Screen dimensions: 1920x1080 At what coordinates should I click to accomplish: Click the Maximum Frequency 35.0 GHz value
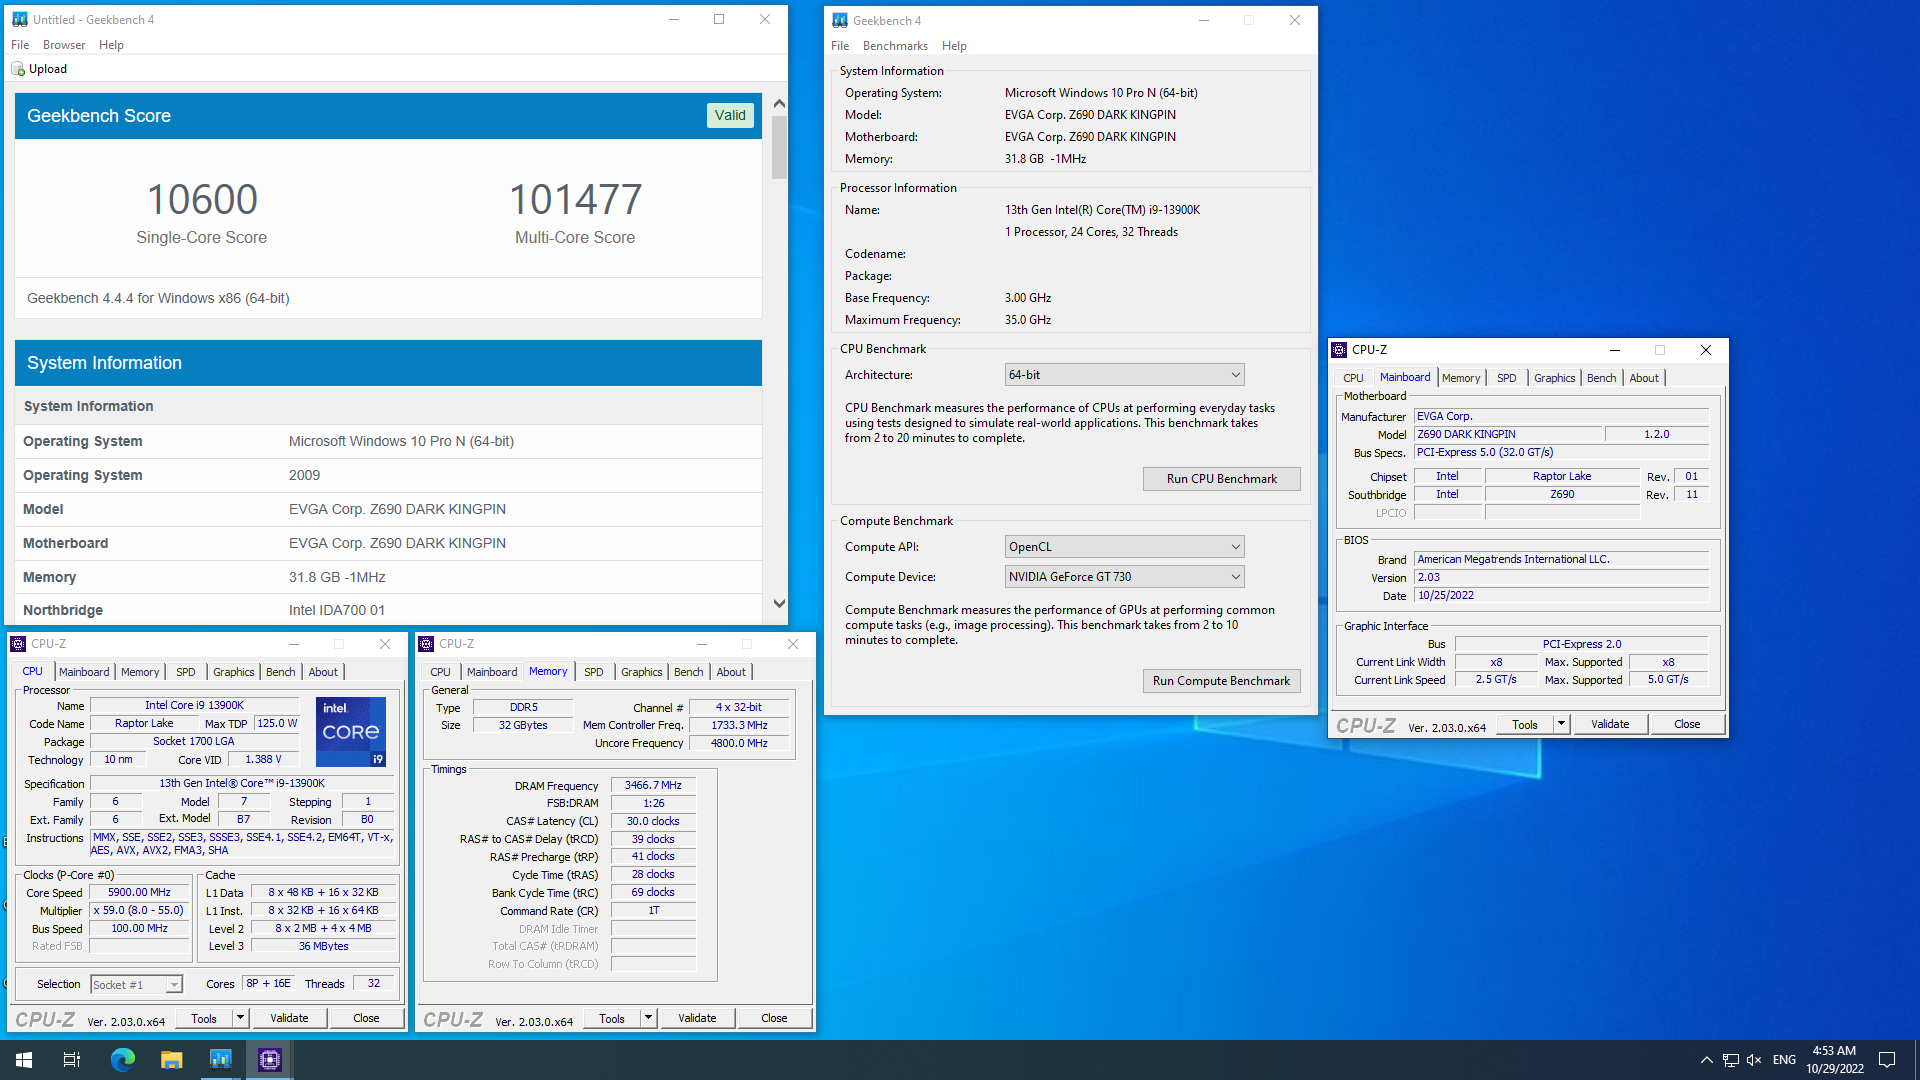pos(1028,320)
